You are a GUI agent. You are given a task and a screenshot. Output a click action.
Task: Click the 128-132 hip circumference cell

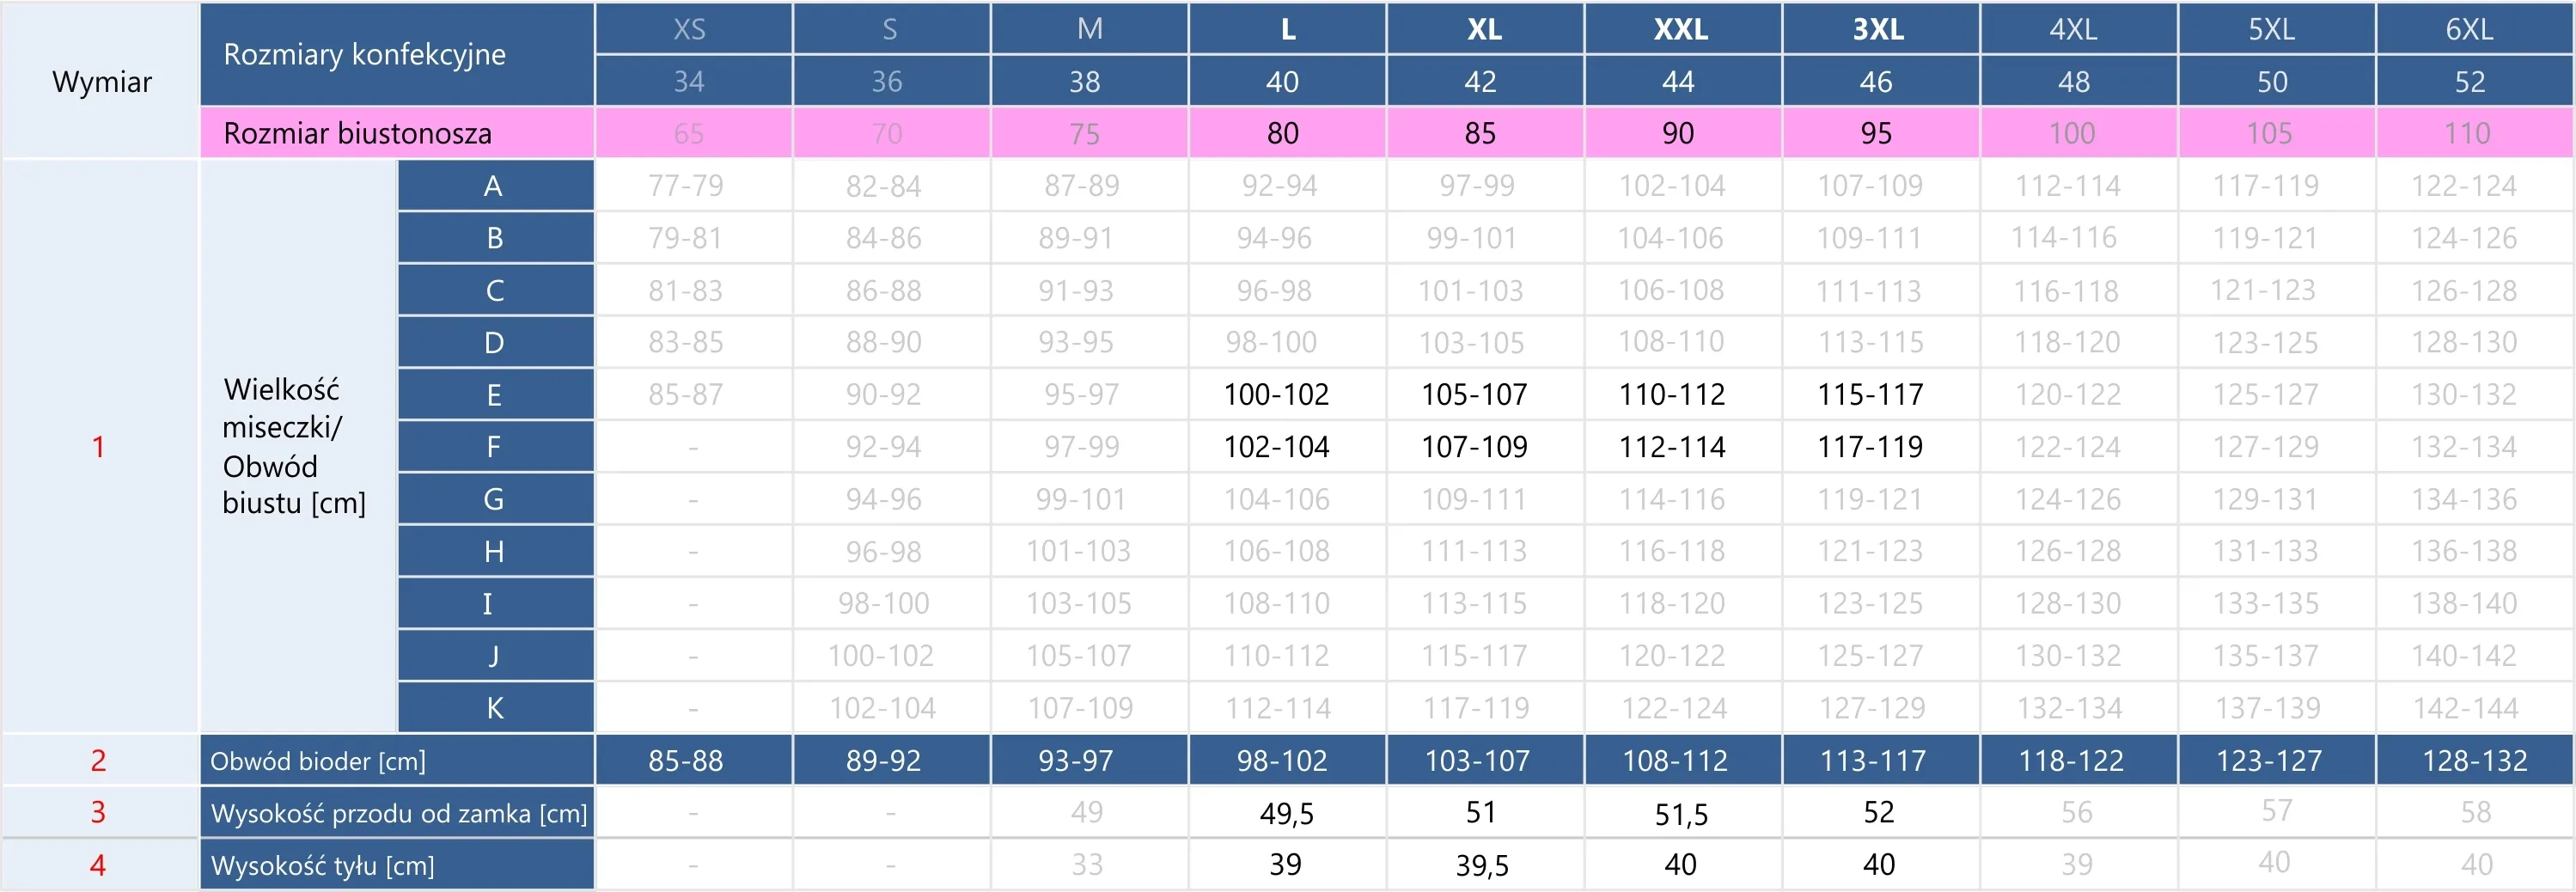pyautogui.click(x=2474, y=761)
